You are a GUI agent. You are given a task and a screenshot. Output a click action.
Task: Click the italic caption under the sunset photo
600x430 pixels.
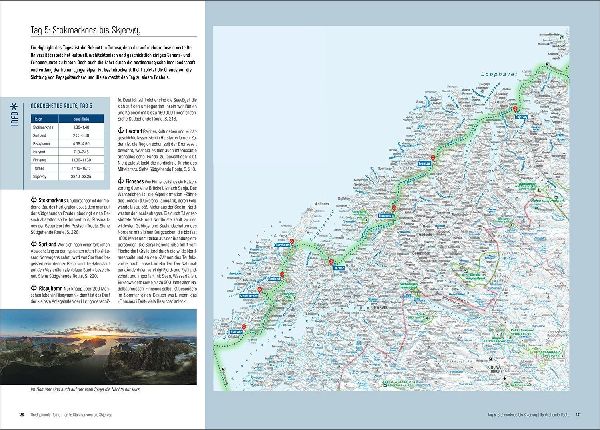(x=85, y=389)
